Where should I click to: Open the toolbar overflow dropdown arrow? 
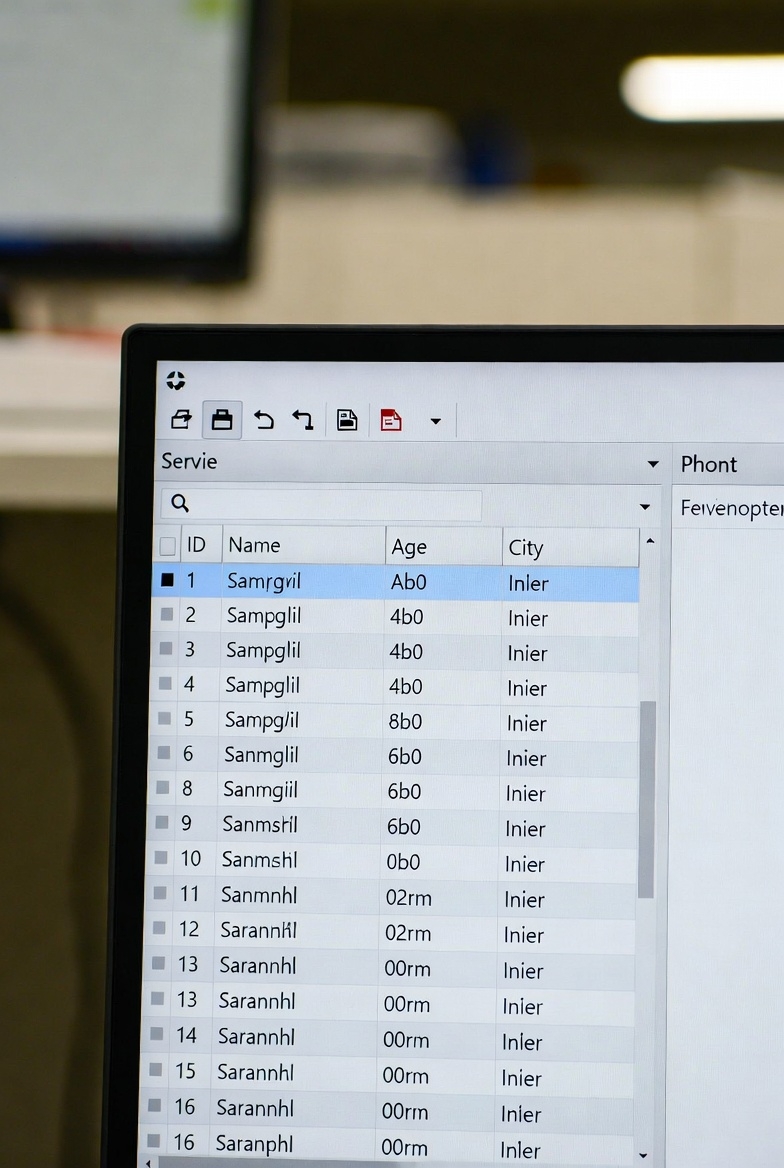tap(435, 421)
